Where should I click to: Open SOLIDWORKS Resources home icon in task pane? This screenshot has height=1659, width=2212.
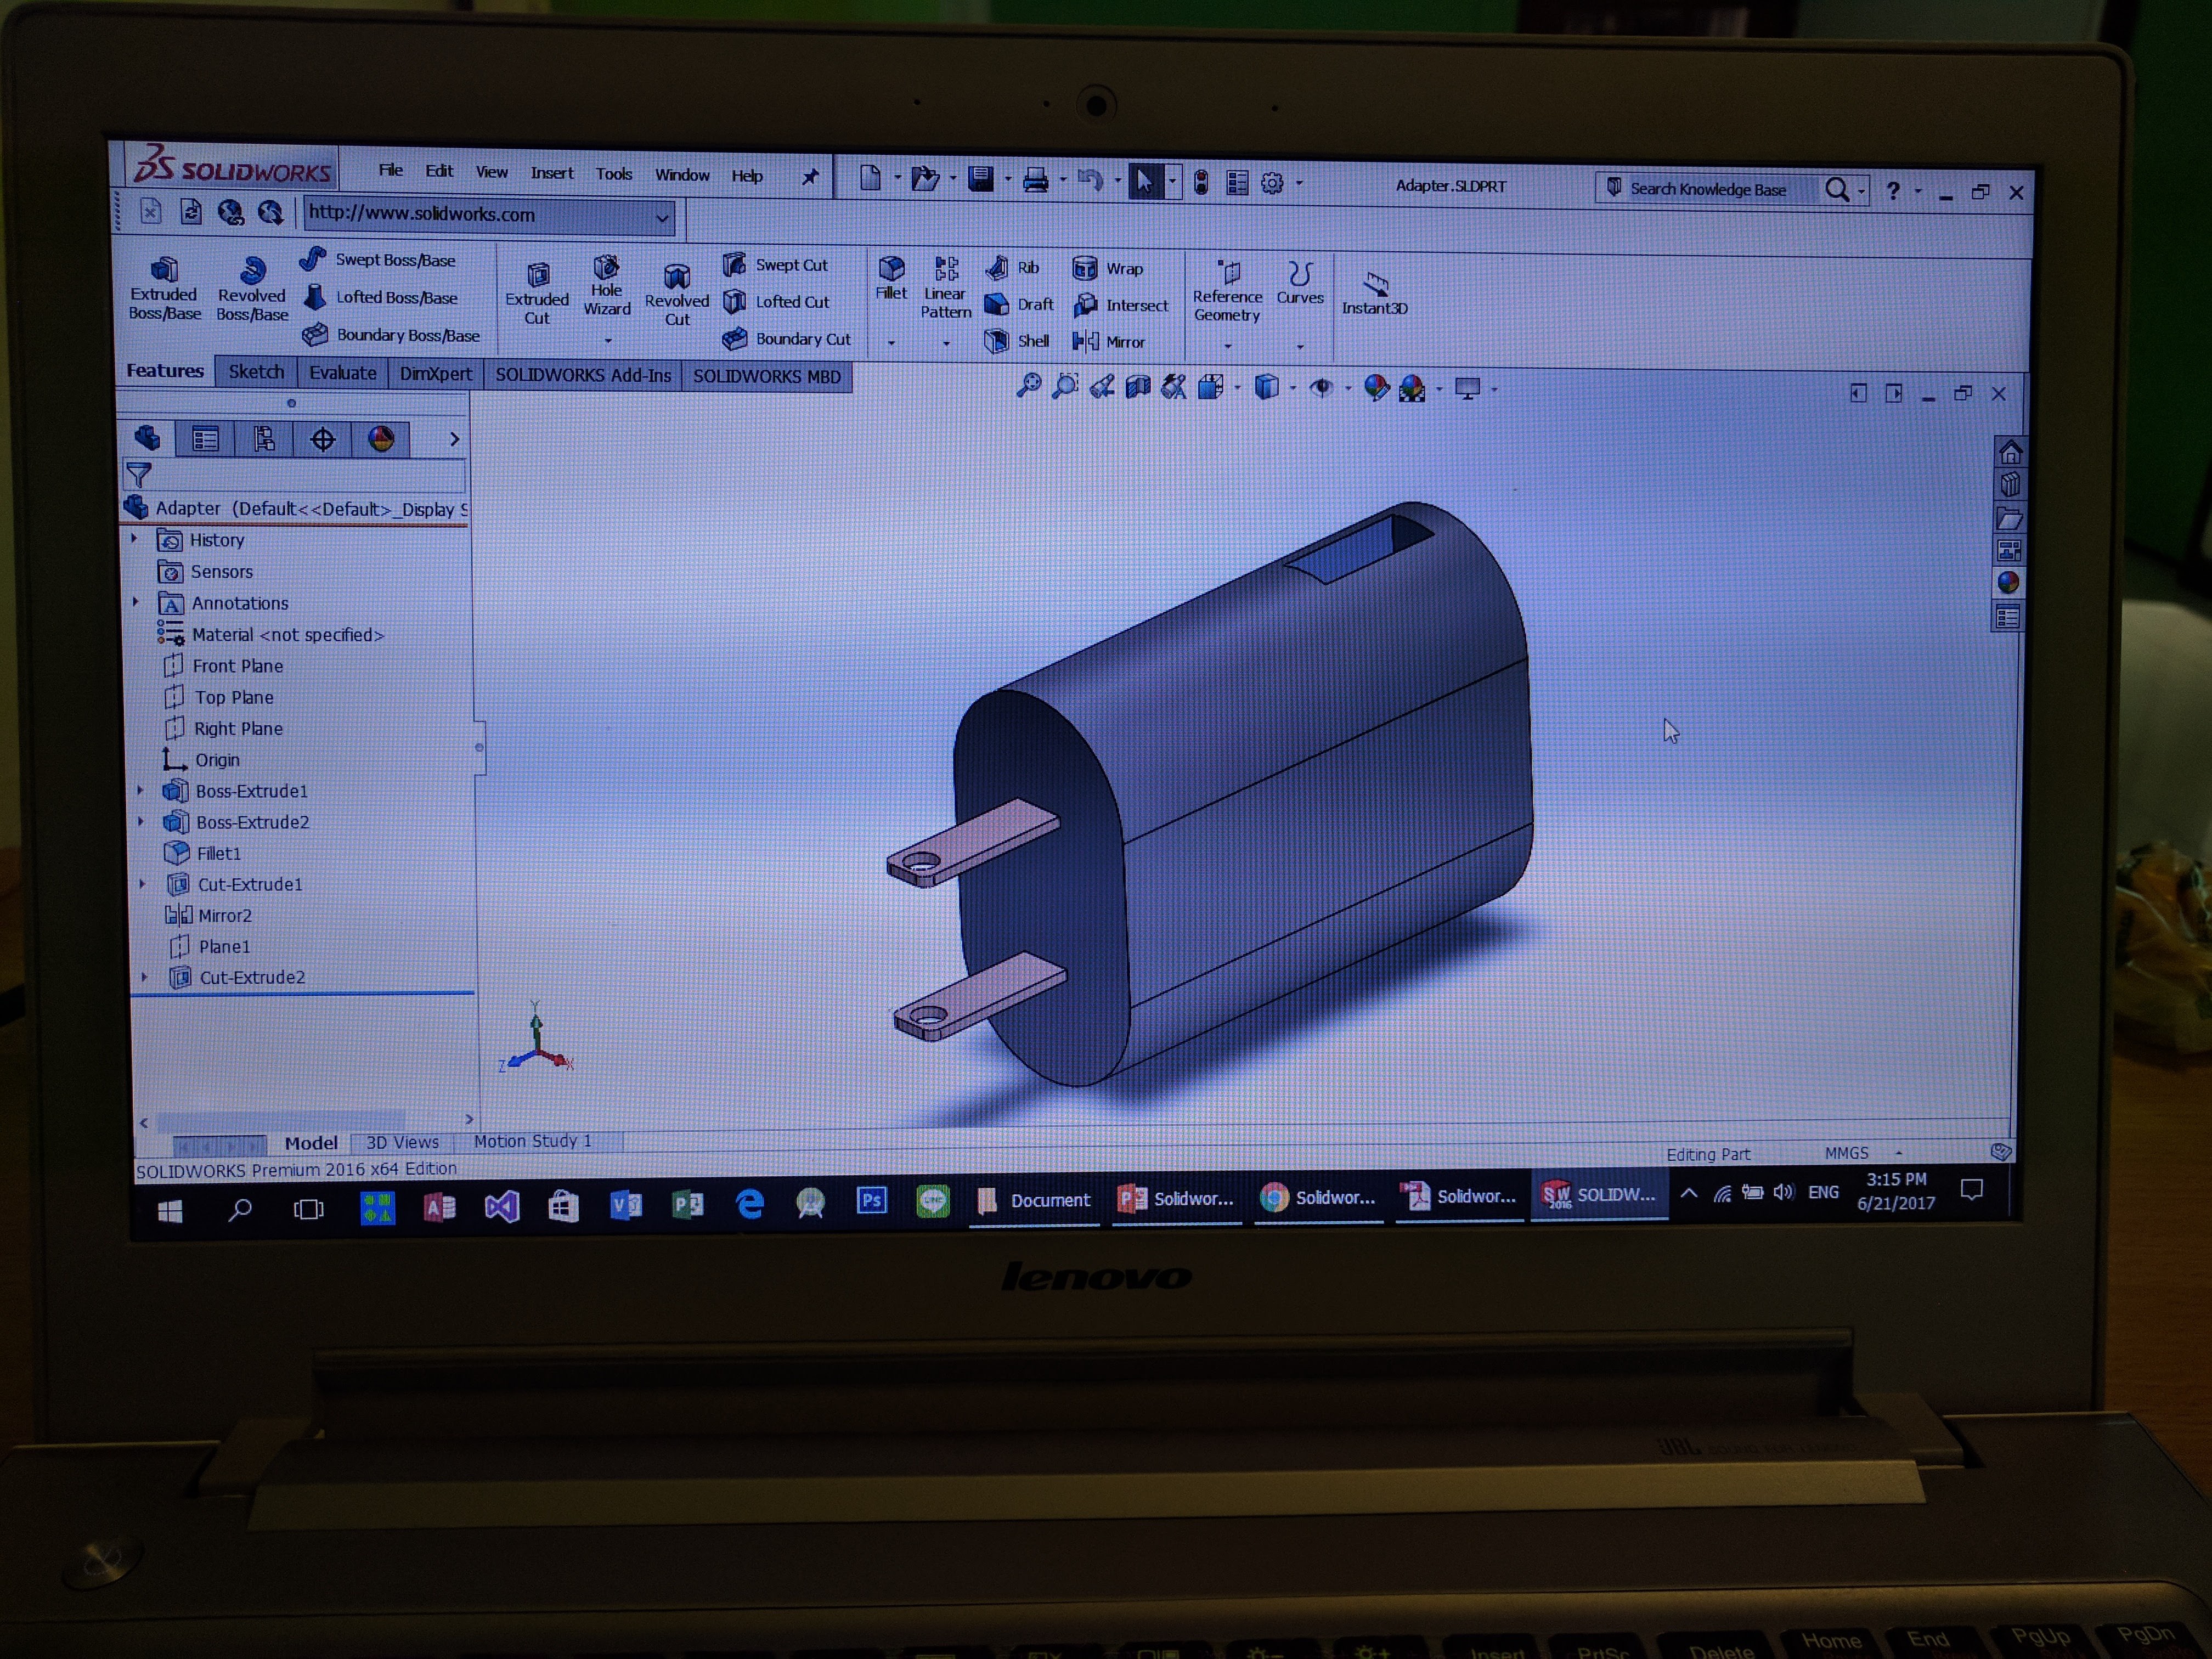2010,452
